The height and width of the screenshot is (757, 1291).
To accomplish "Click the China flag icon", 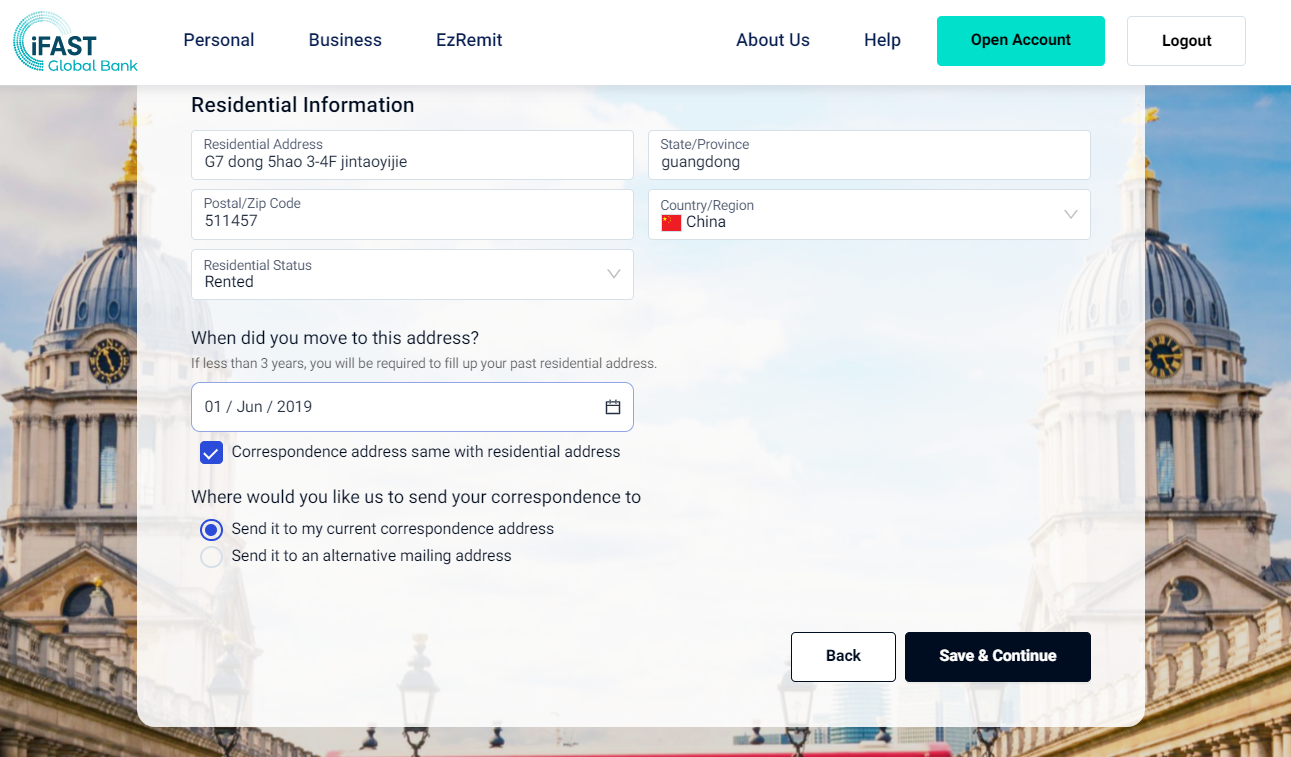I will (x=671, y=222).
